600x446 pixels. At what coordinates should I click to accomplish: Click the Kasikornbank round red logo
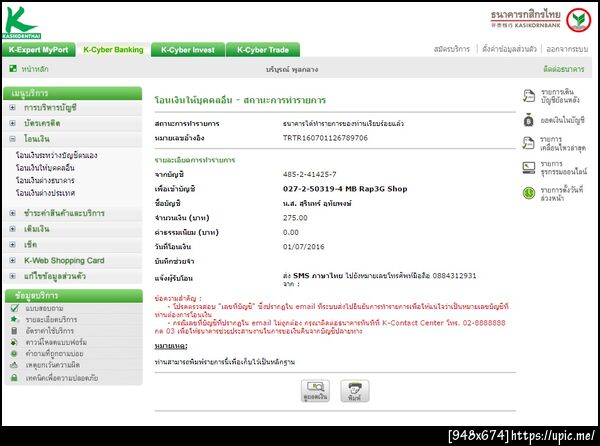click(579, 20)
